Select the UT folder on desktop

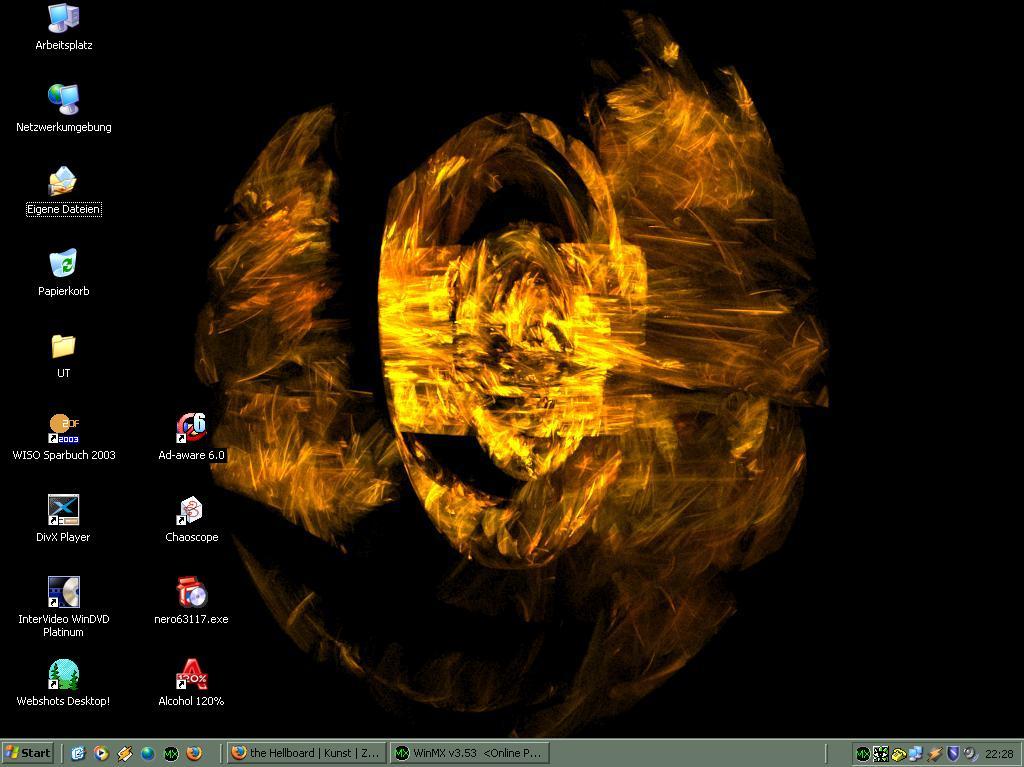(x=63, y=346)
